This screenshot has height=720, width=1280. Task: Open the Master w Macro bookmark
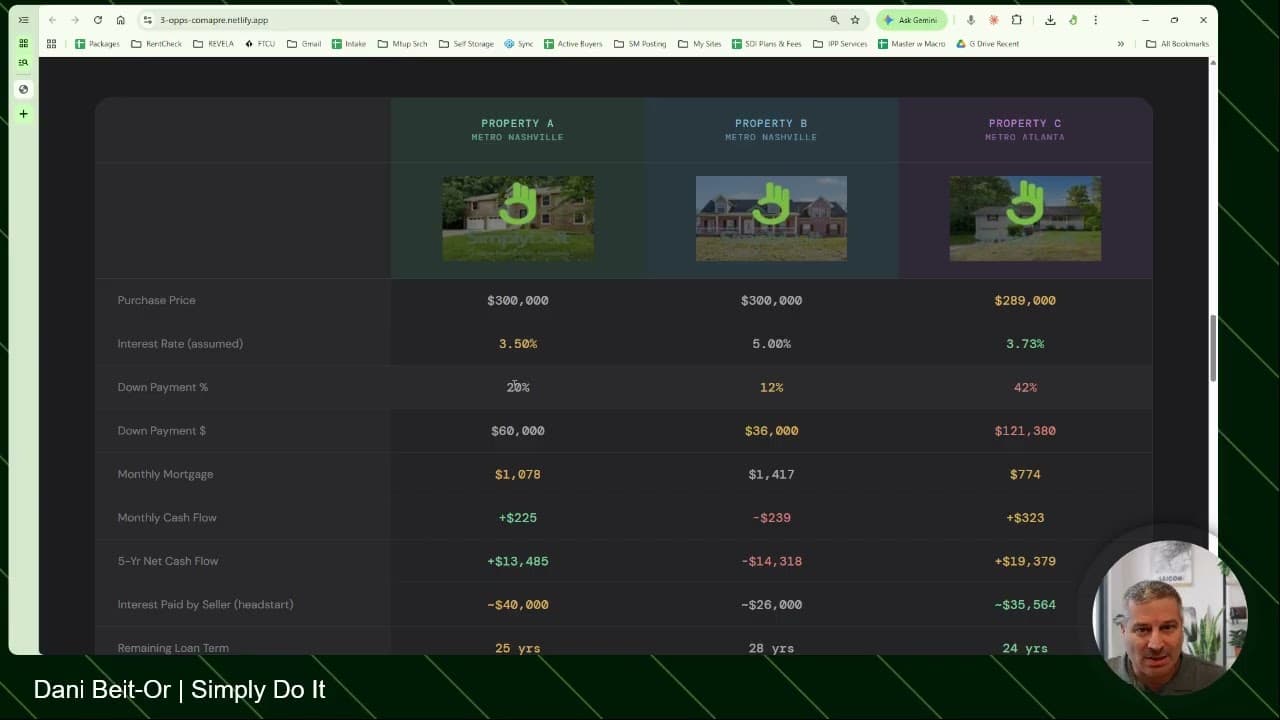(911, 44)
